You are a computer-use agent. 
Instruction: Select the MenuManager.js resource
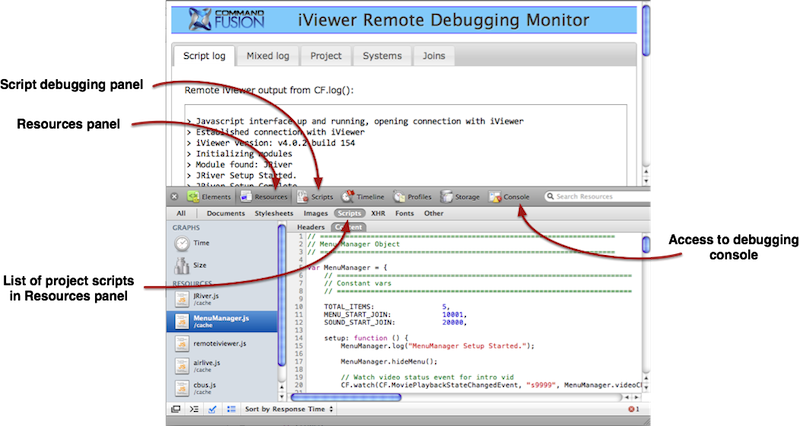tap(222, 321)
